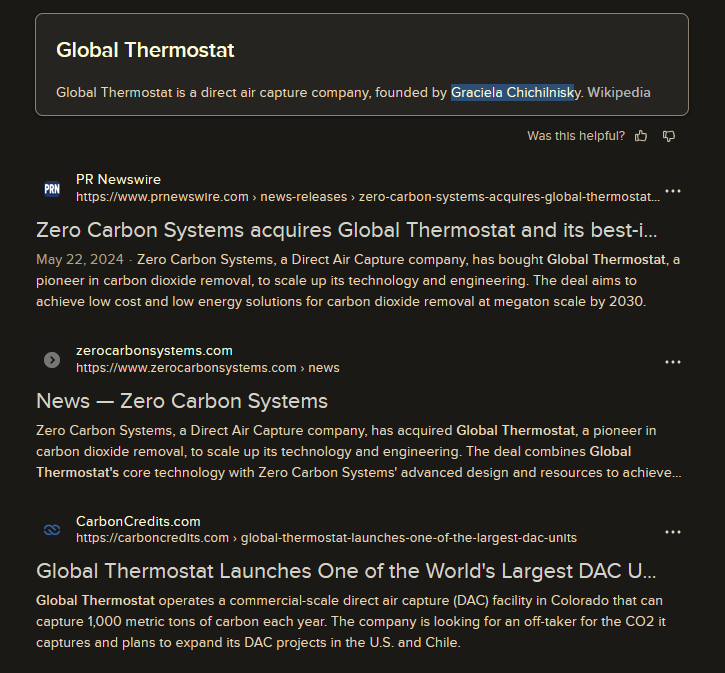725x673 pixels.
Task: Click highlighted name Graciela Chichilnisky
Action: tap(516, 92)
